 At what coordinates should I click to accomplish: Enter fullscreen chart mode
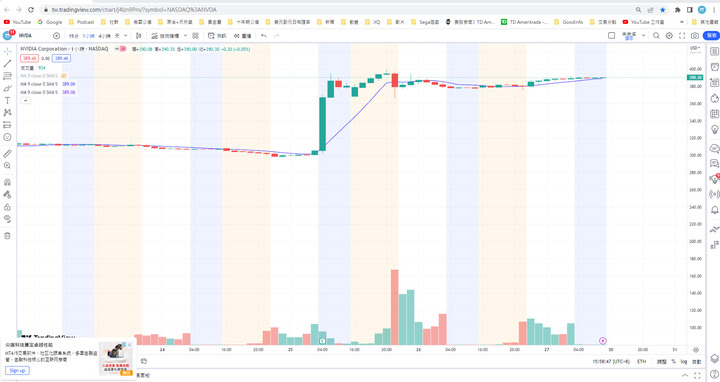(x=682, y=35)
